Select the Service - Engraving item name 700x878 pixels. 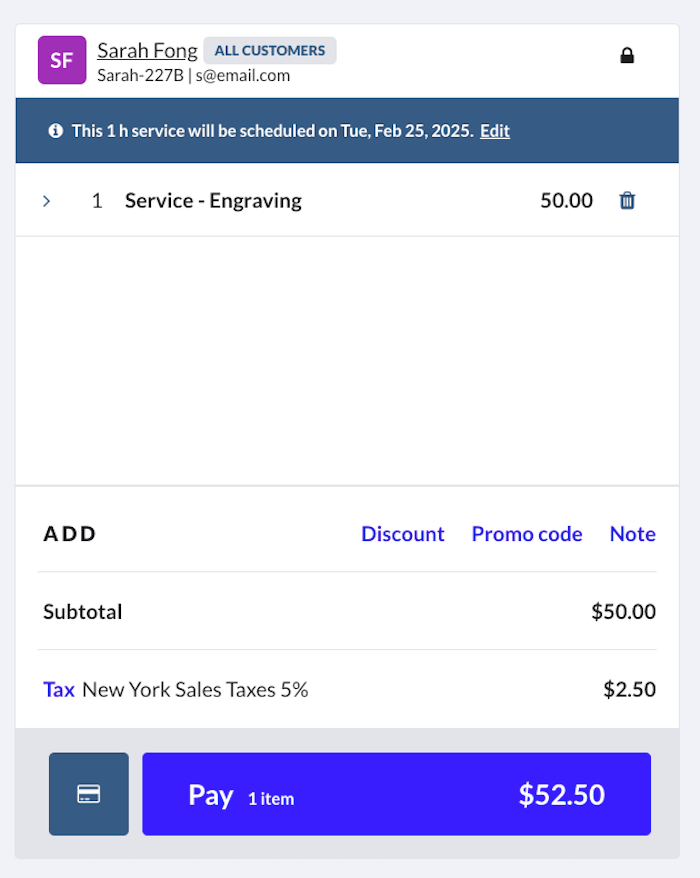pyautogui.click(x=213, y=201)
